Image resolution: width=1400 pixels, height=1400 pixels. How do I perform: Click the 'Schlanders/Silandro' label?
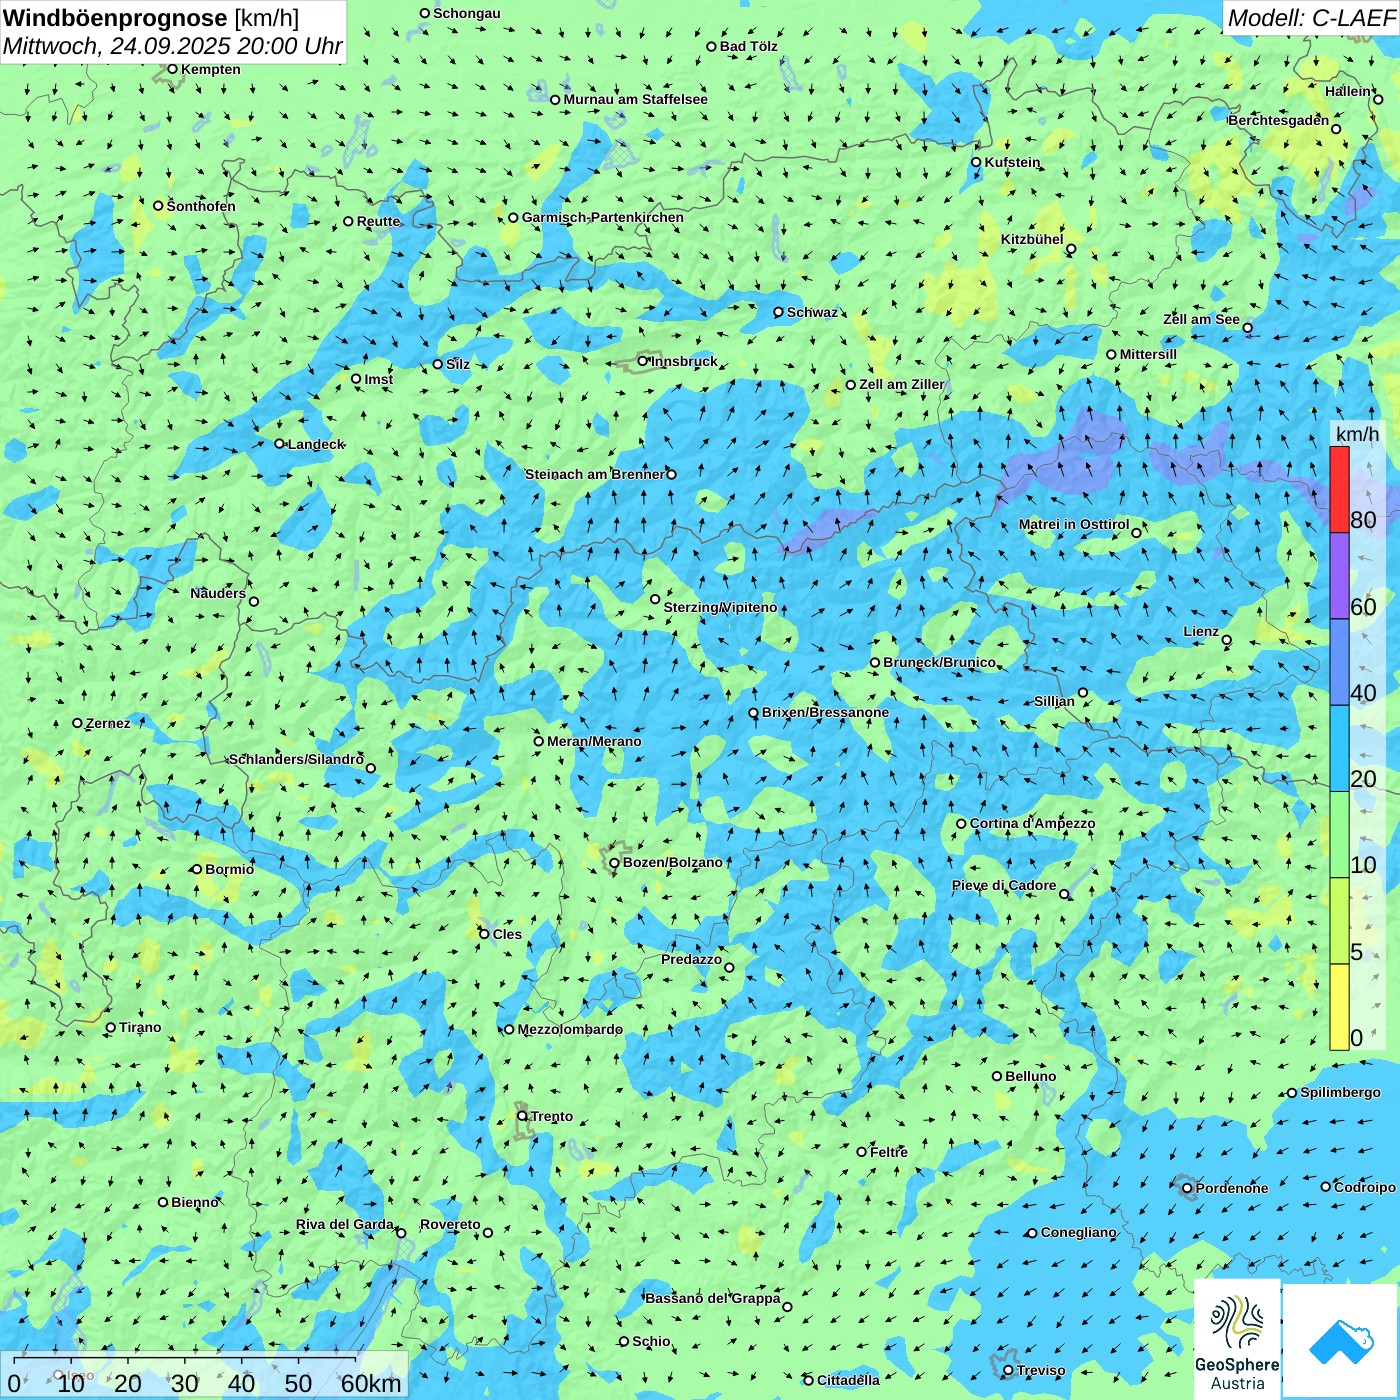point(296,759)
